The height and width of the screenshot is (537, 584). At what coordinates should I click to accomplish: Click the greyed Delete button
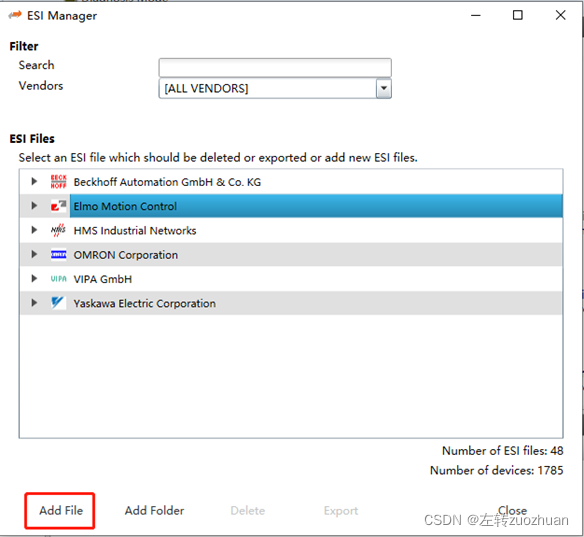pyautogui.click(x=248, y=511)
